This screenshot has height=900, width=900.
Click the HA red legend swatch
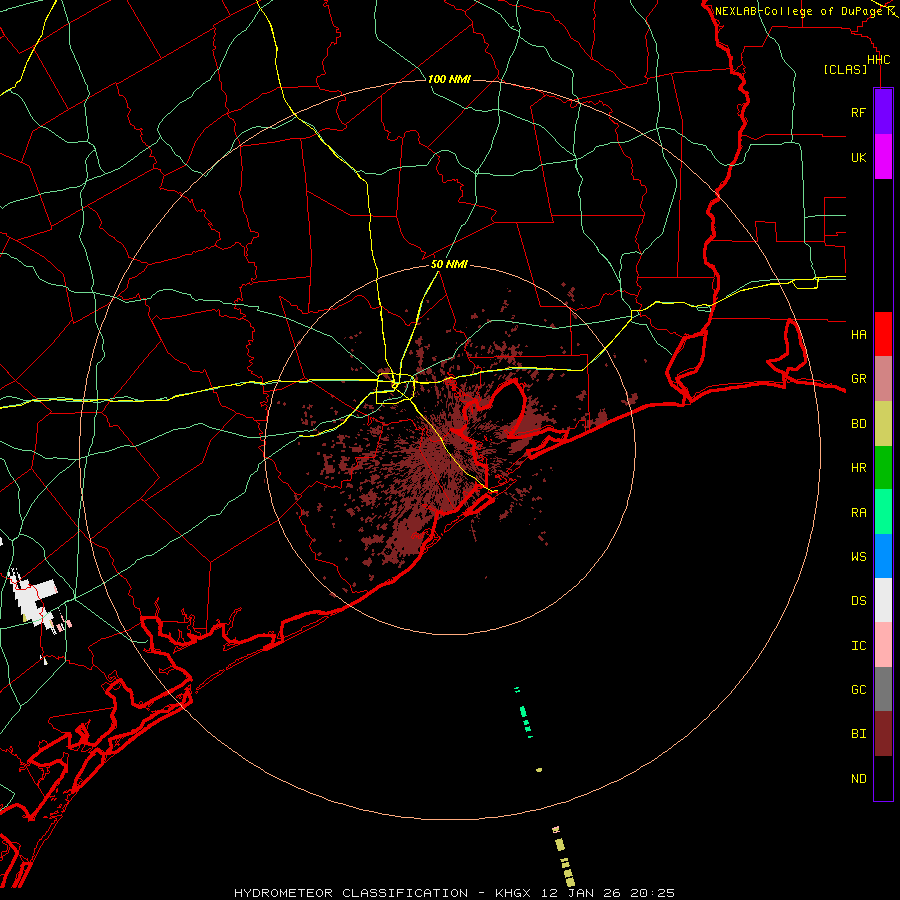tap(883, 334)
